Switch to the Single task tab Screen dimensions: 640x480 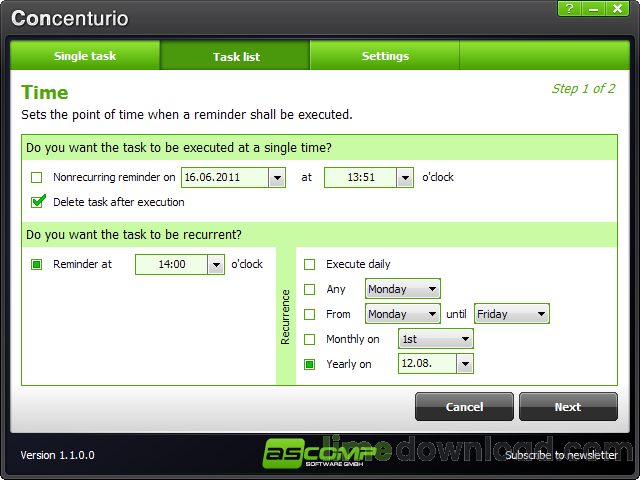tap(85, 56)
